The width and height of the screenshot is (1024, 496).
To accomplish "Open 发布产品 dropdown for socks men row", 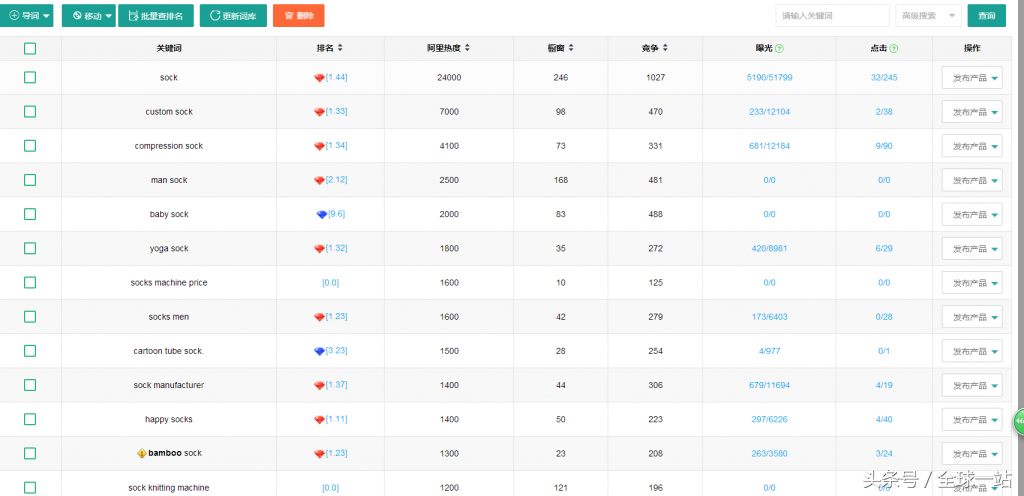I will [972, 317].
